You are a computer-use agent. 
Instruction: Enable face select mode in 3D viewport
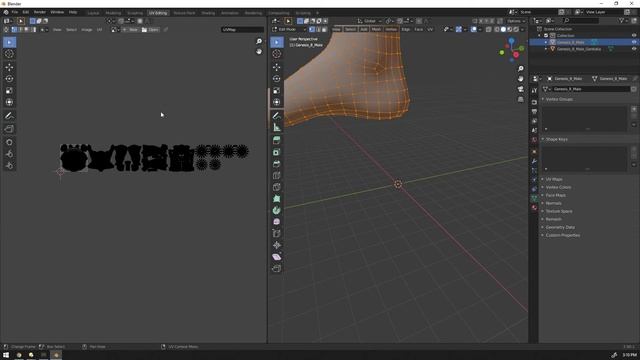[324, 29]
